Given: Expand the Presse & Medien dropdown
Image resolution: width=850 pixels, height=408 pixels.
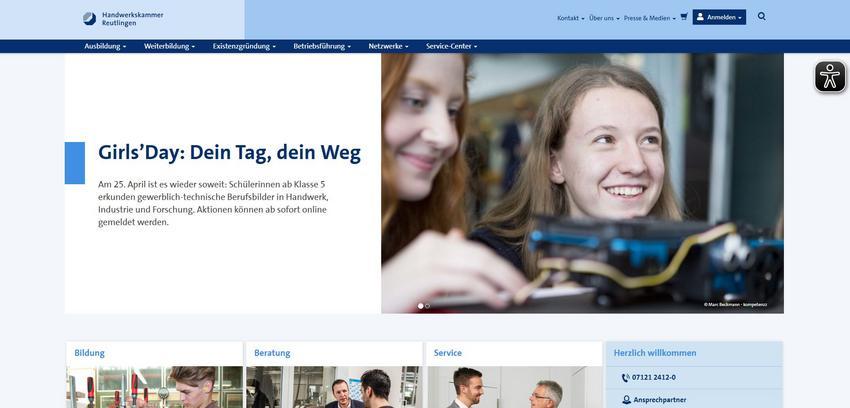Looking at the screenshot, I should click(649, 18).
